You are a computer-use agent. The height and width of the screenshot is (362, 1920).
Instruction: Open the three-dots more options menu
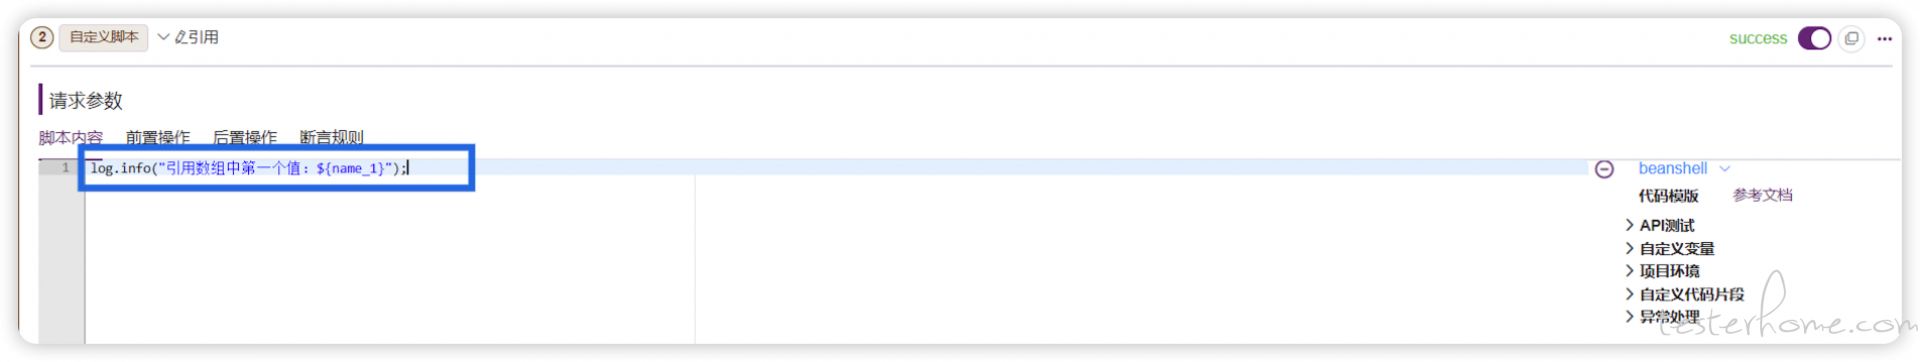tap(1885, 39)
